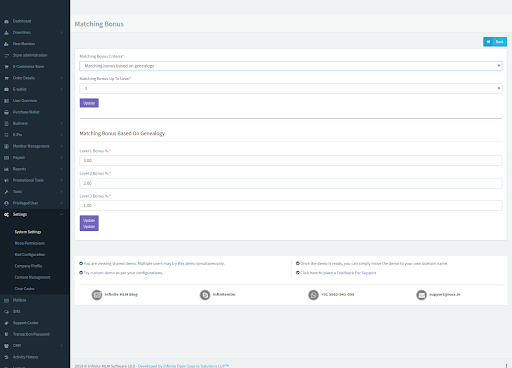Click the SMS chat bubble icon

click(x=6, y=312)
